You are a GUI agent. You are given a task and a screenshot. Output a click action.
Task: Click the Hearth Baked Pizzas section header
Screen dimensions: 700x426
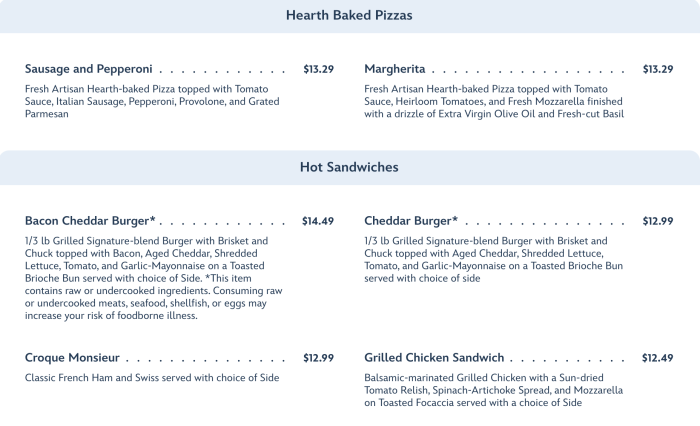349,16
